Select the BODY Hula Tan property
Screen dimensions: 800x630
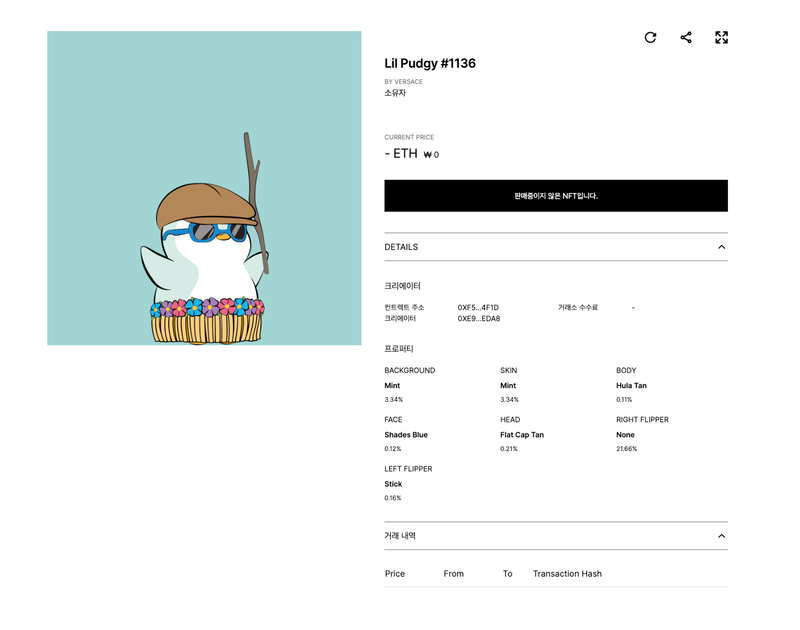point(631,385)
